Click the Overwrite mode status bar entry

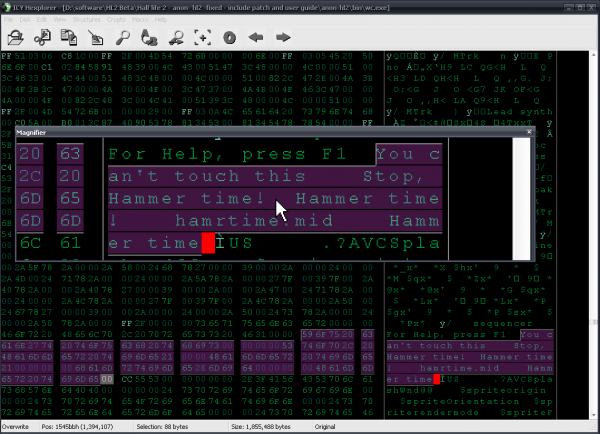click(x=15, y=427)
